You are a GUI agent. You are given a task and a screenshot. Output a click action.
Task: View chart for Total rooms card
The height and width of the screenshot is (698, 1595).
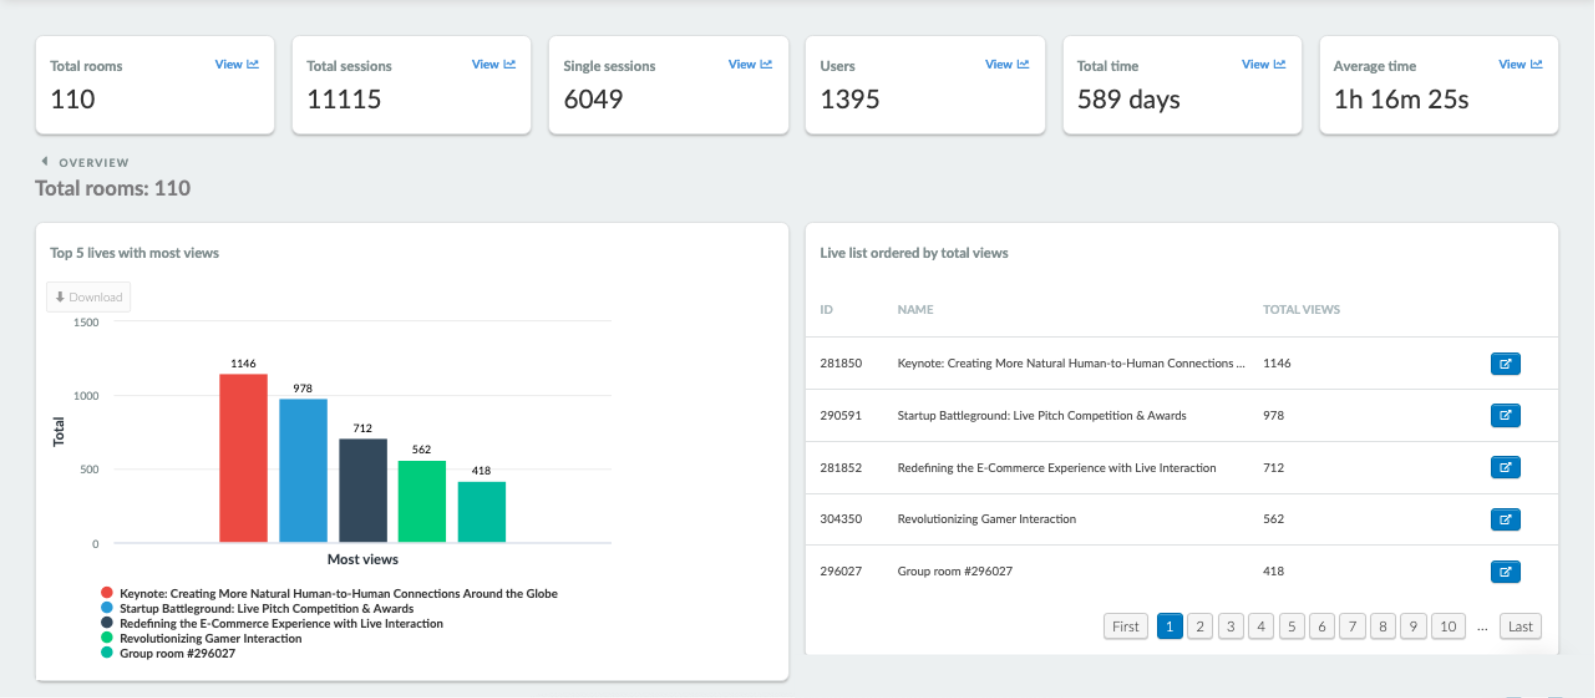pos(237,64)
